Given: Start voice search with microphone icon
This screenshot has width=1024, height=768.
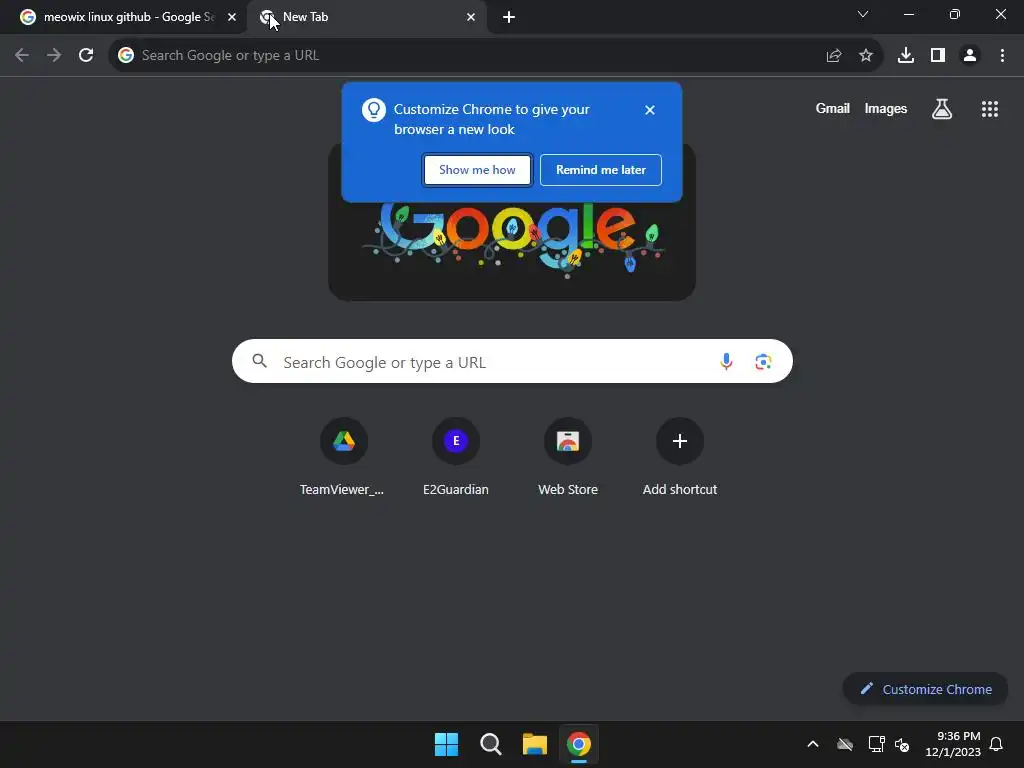Looking at the screenshot, I should (x=726, y=361).
